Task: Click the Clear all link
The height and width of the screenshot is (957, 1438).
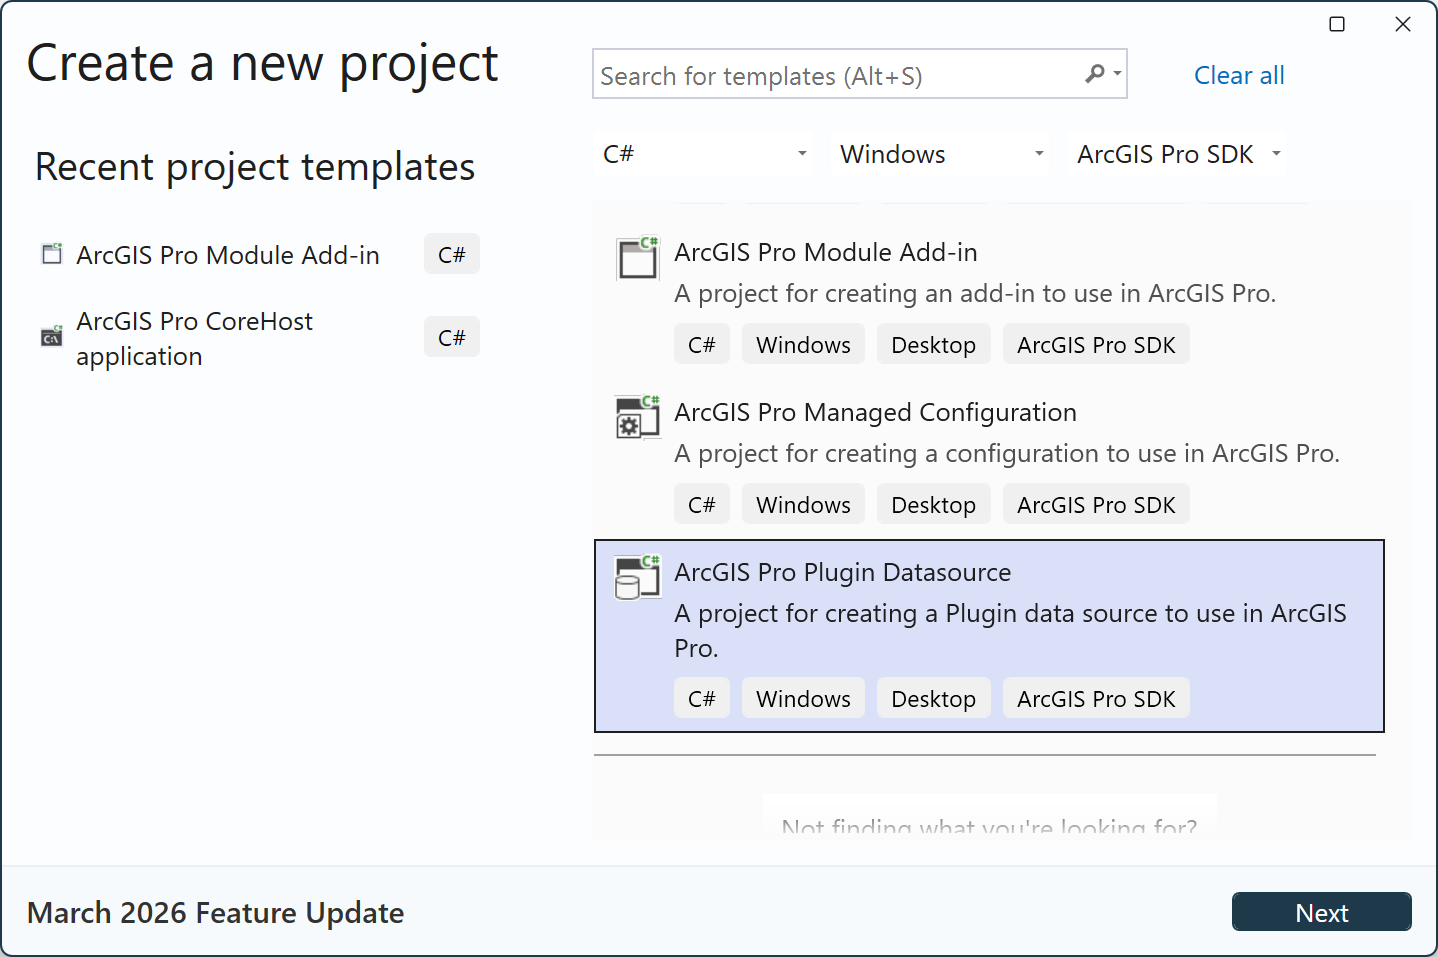Action: coord(1239,75)
